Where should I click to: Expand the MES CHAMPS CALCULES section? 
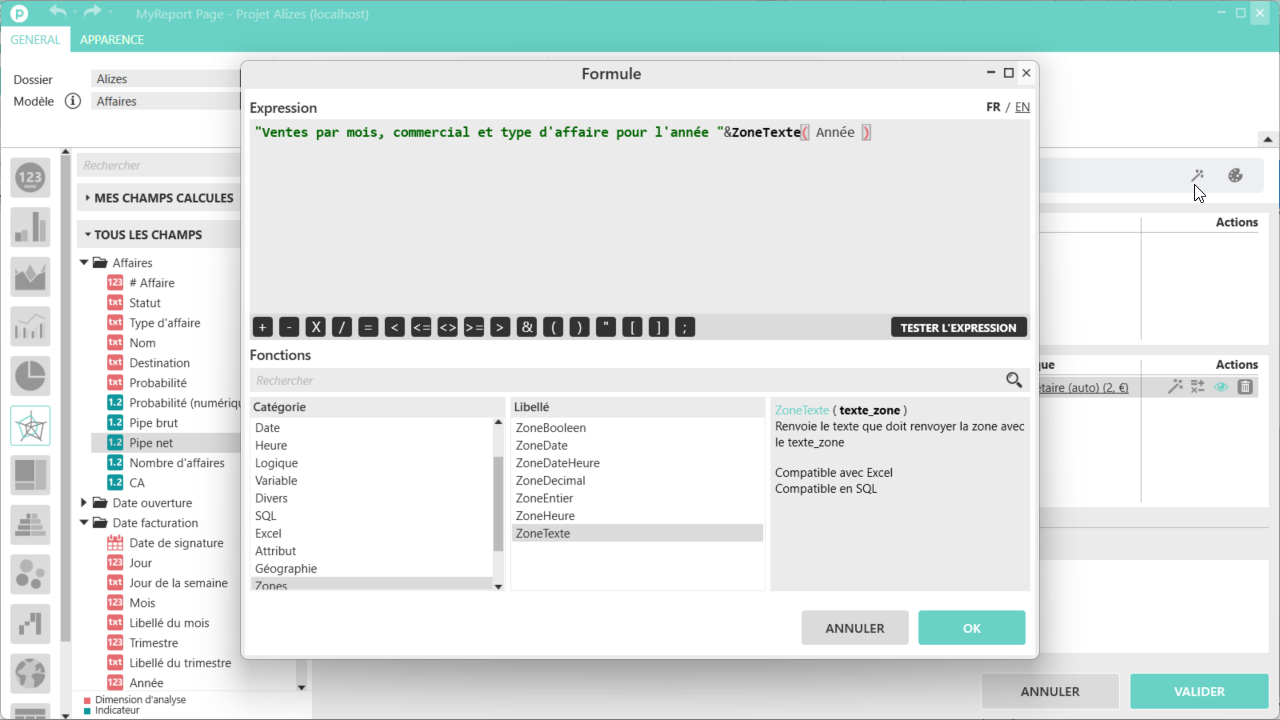tap(88, 198)
